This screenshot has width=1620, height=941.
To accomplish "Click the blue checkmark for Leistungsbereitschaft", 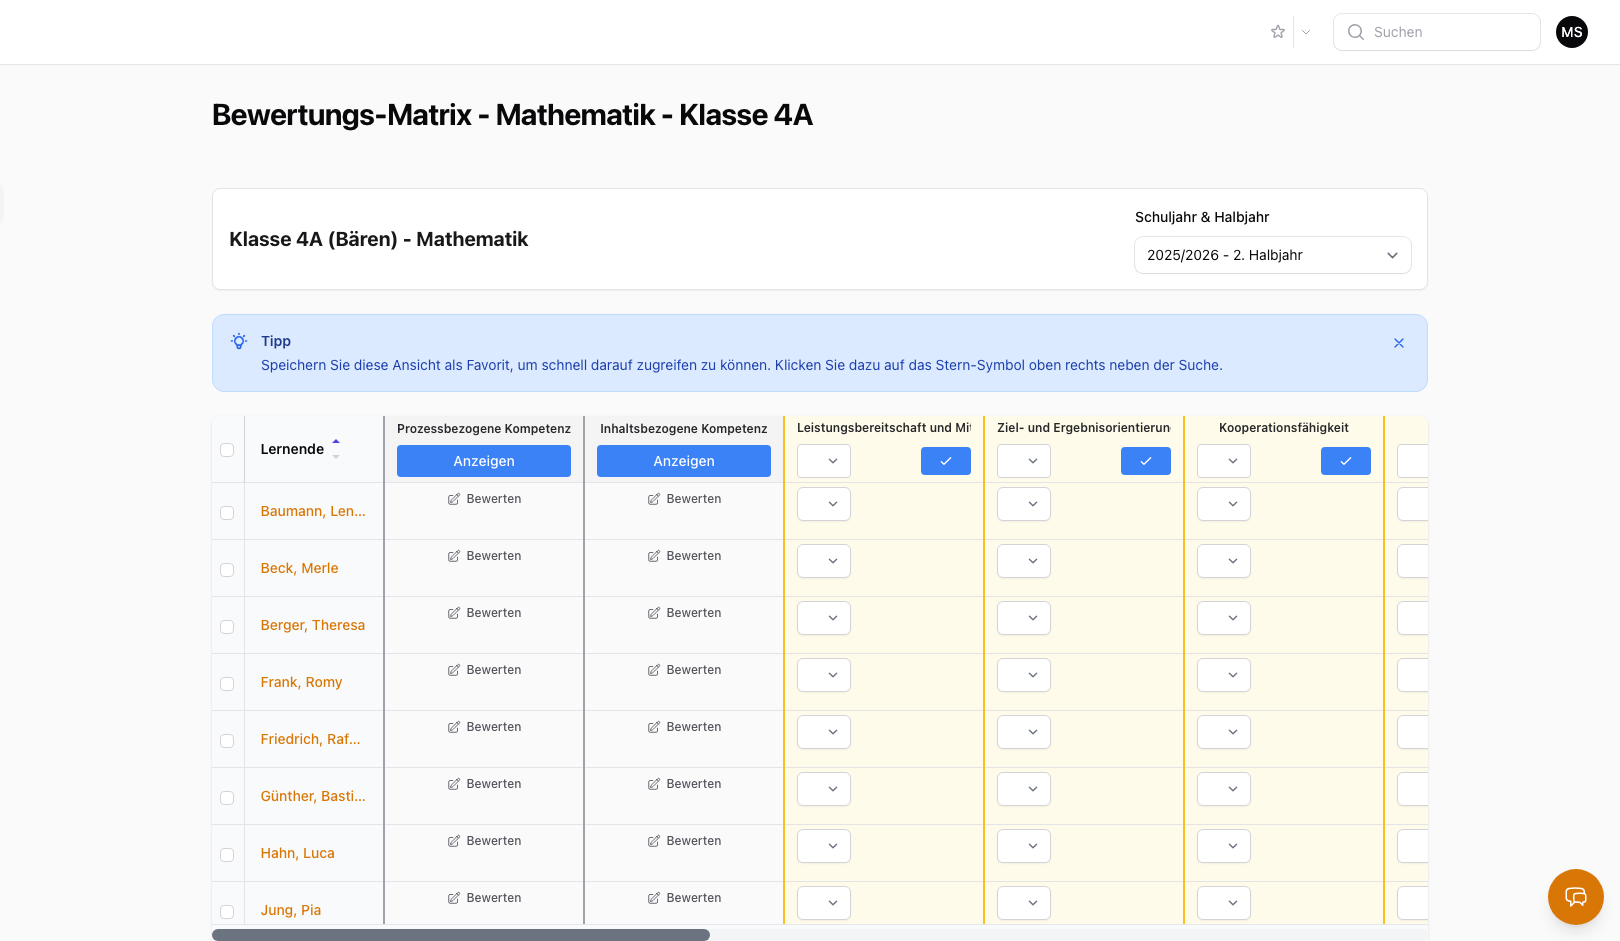I will pos(945,461).
